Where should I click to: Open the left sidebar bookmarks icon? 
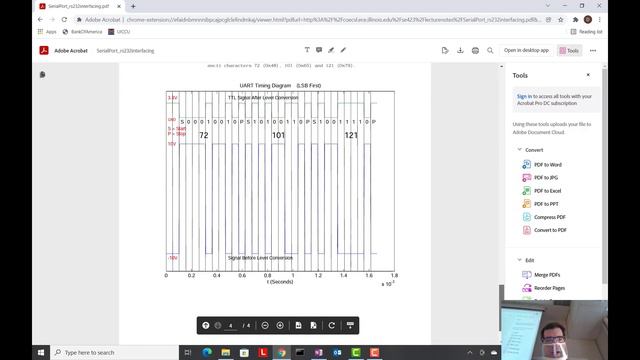pyautogui.click(x=42, y=75)
